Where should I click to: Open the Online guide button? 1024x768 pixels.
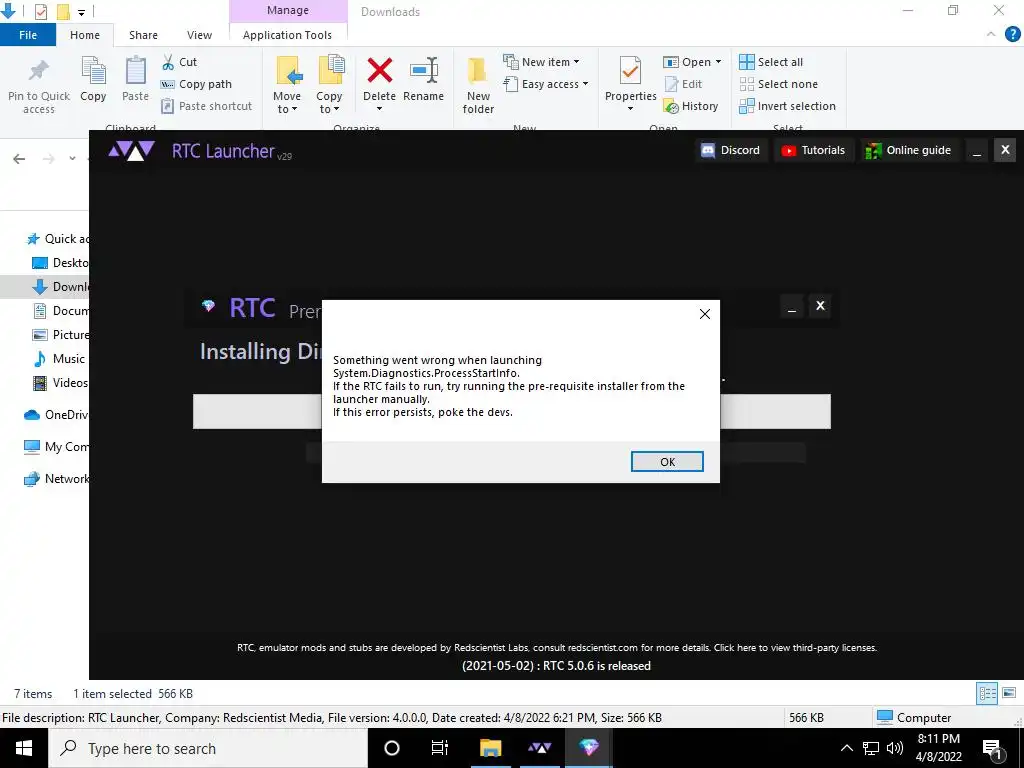pyautogui.click(x=908, y=150)
